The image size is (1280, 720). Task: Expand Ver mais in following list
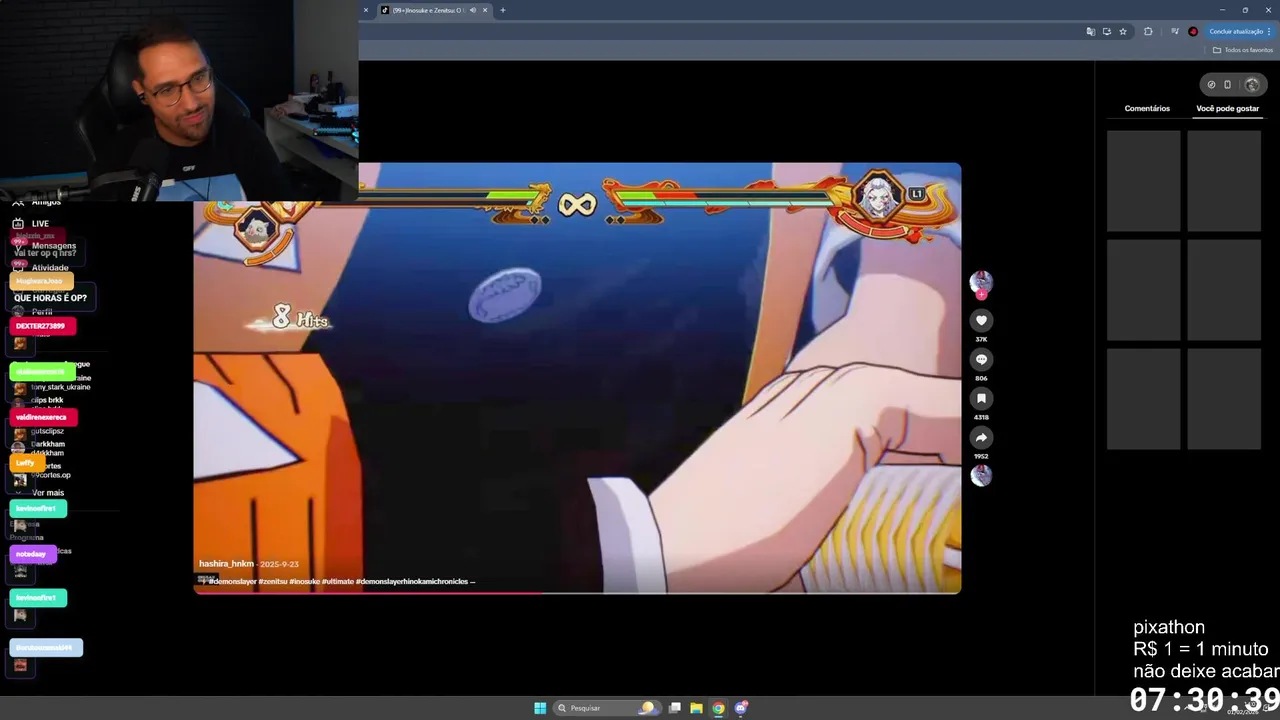(x=40, y=493)
